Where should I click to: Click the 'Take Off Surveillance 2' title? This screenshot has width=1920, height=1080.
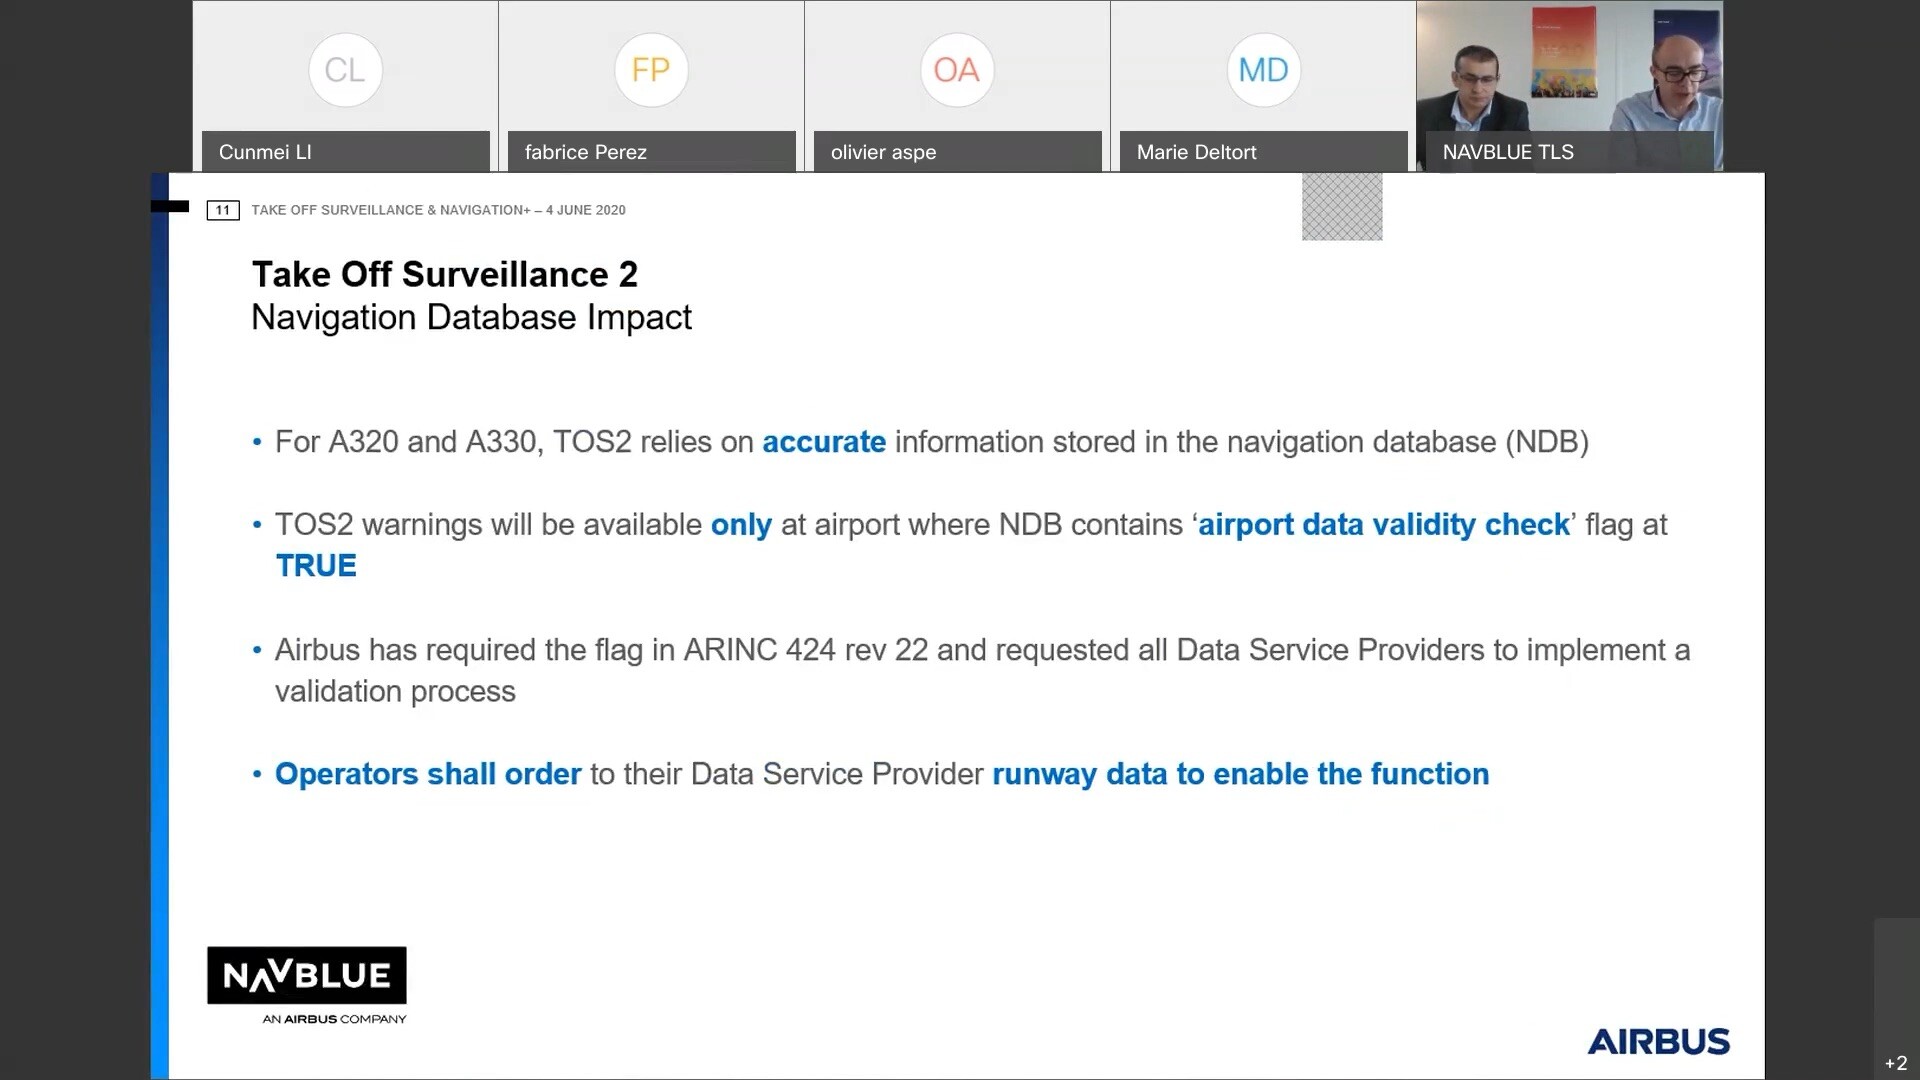pos(445,274)
